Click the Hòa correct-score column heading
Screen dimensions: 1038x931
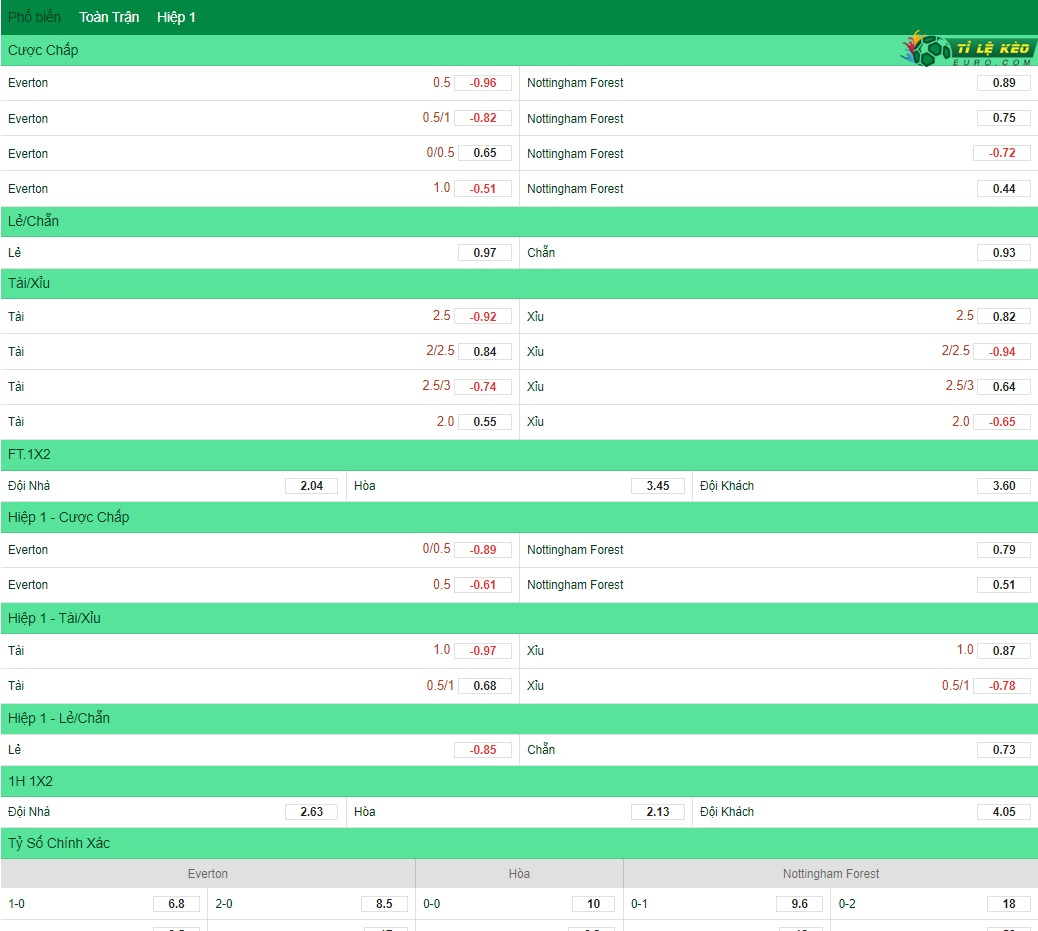[x=519, y=873]
